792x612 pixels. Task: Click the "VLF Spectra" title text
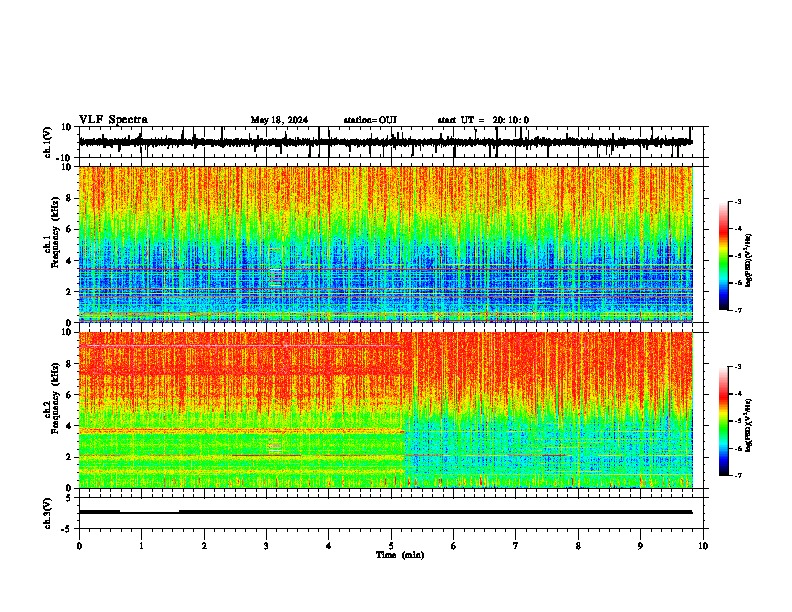coord(113,120)
